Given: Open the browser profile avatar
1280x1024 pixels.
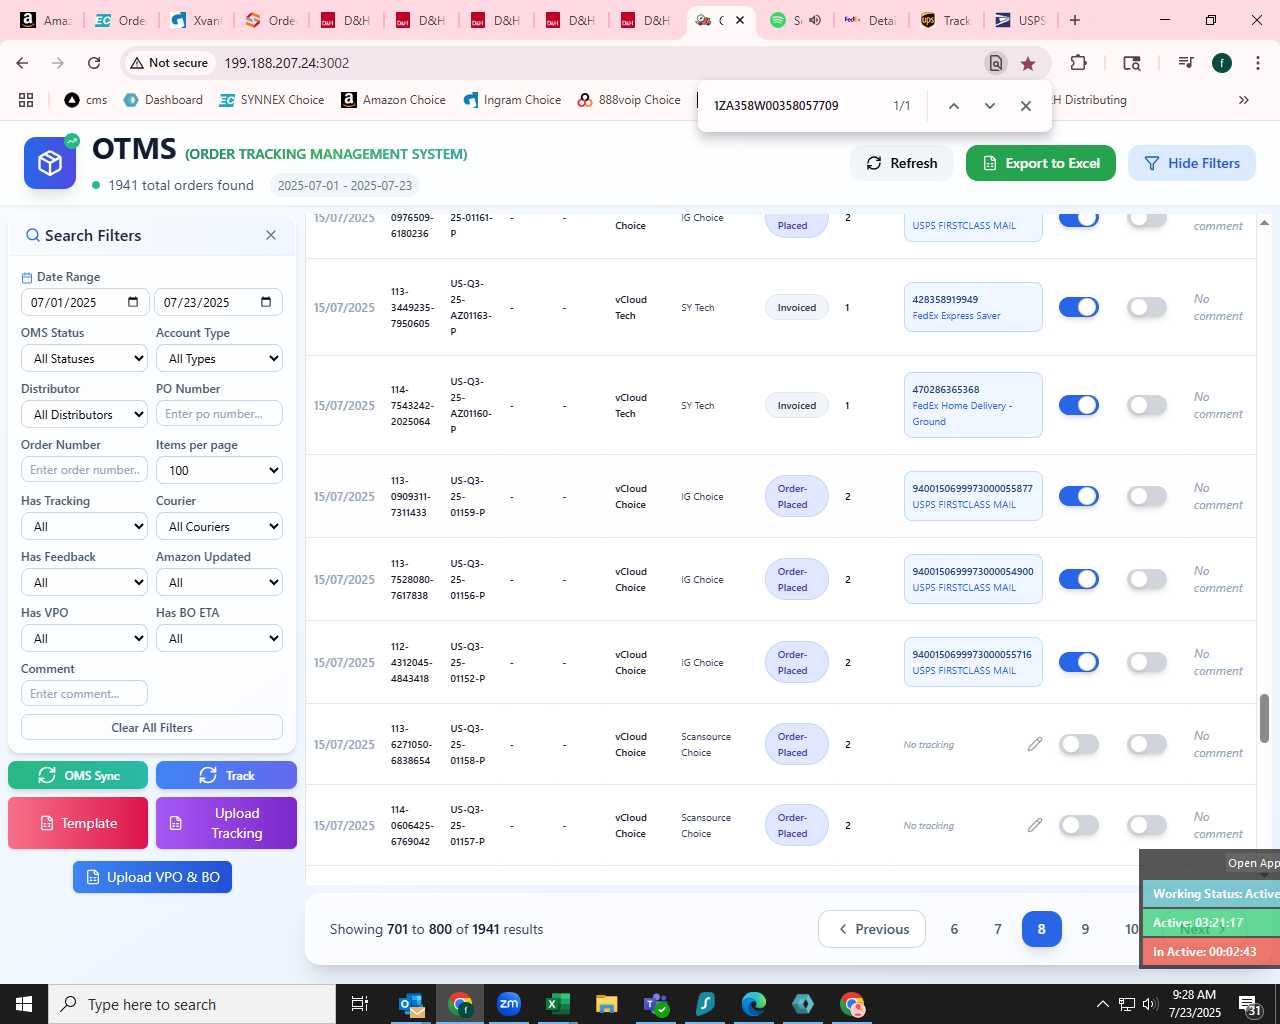Looking at the screenshot, I should tap(1222, 63).
